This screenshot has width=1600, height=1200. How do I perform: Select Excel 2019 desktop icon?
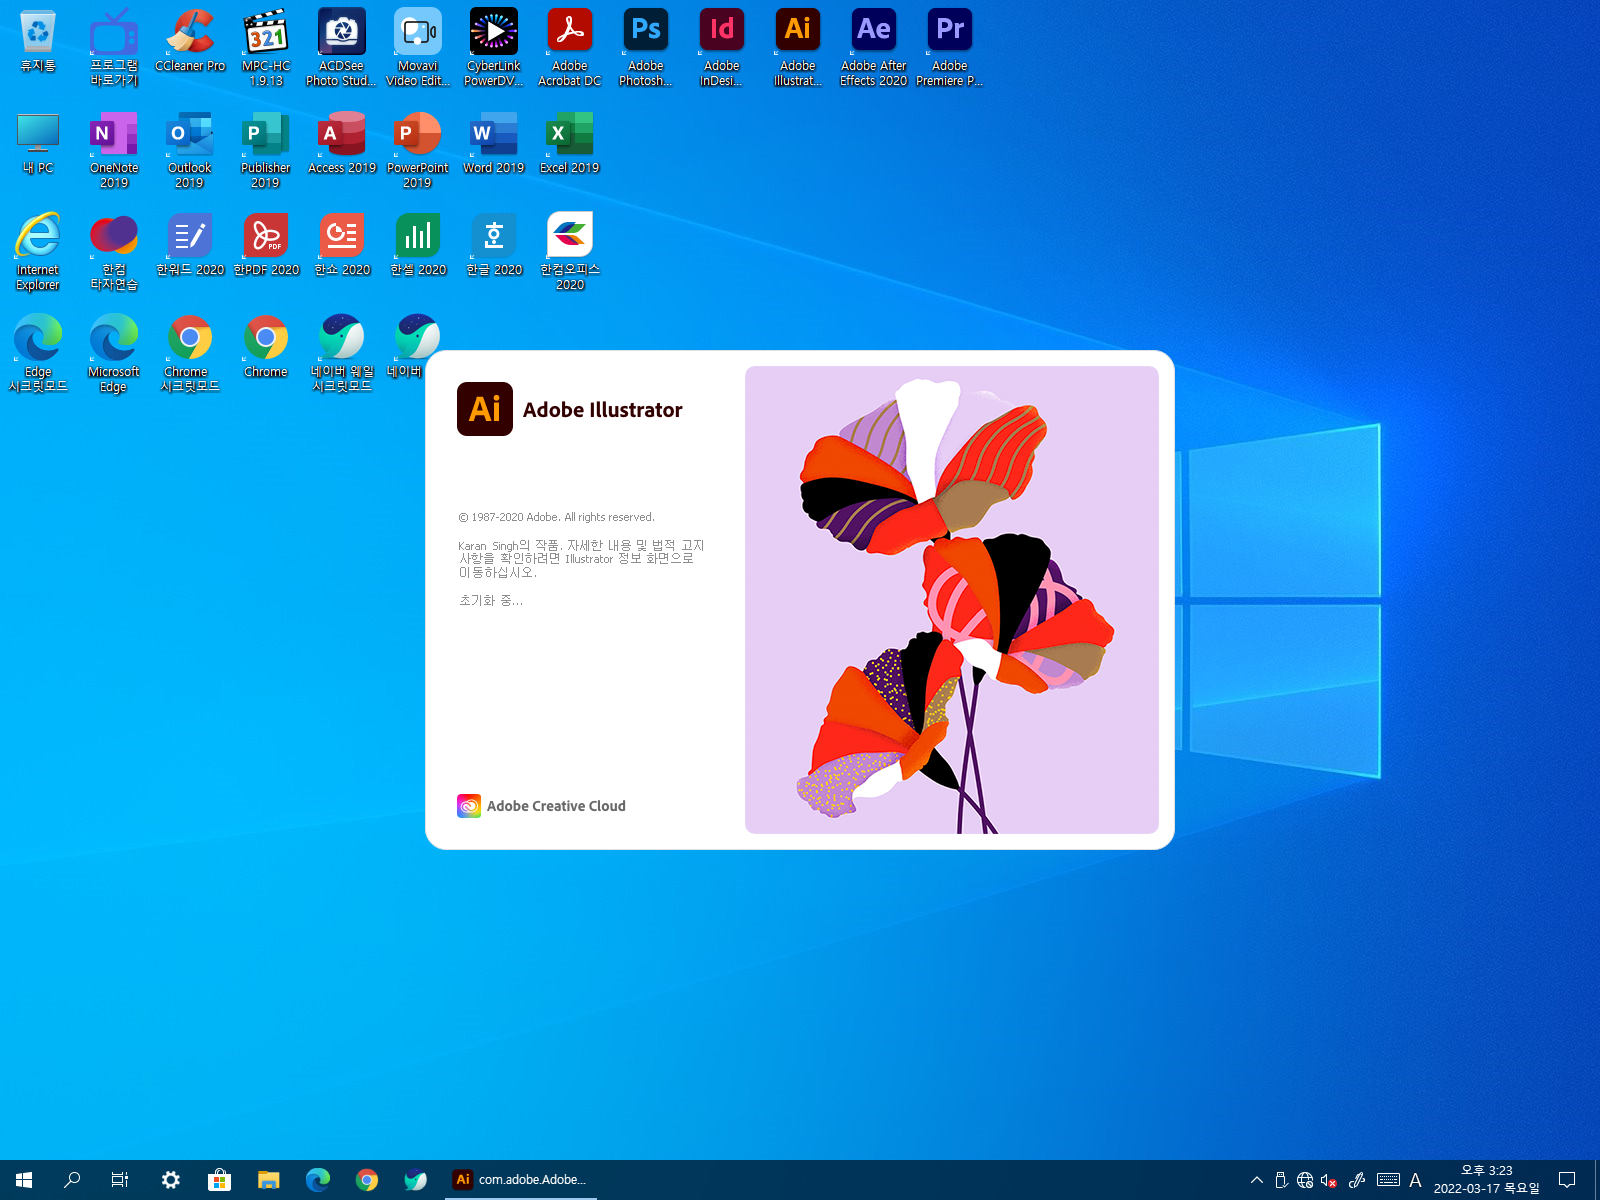(570, 143)
